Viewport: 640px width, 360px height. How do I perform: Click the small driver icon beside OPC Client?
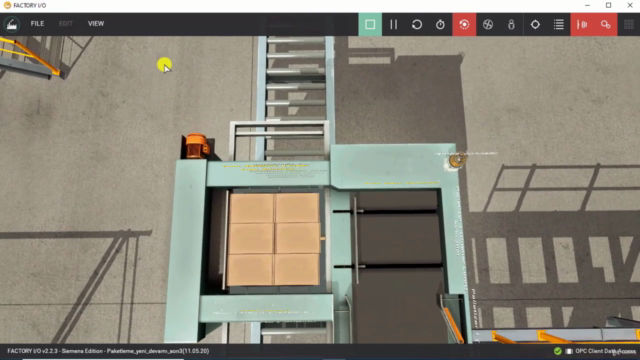coord(569,351)
